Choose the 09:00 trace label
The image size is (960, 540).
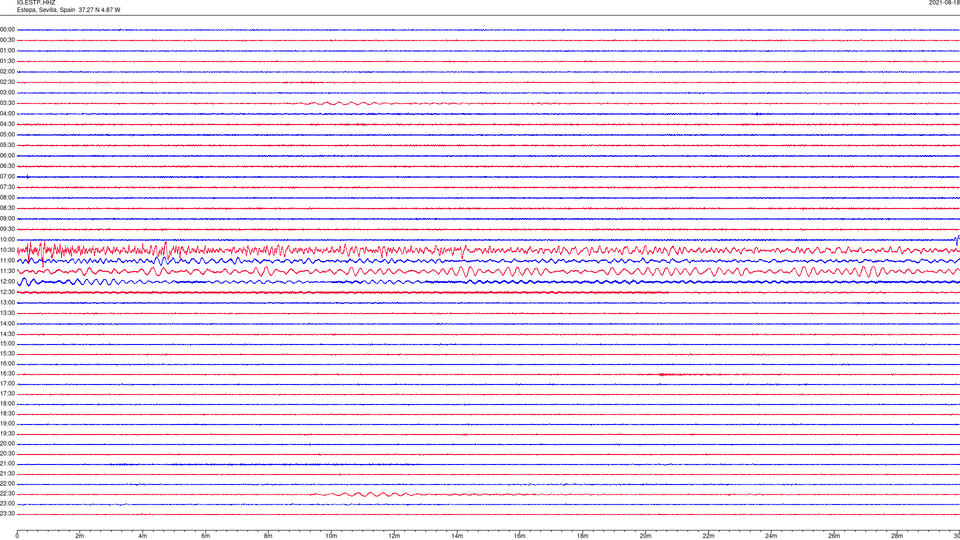pos(7,219)
